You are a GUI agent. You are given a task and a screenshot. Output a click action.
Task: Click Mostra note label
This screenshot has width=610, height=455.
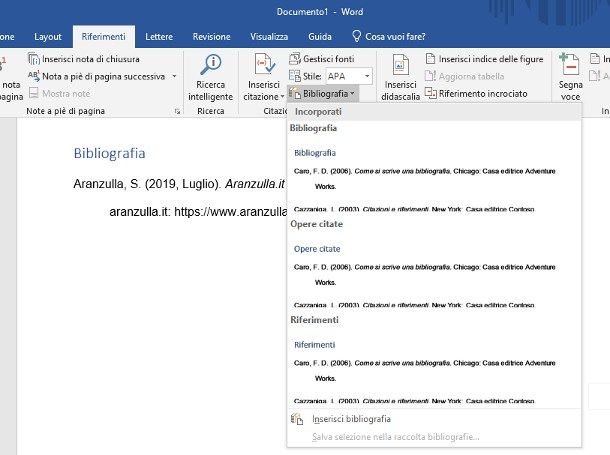click(x=66, y=93)
